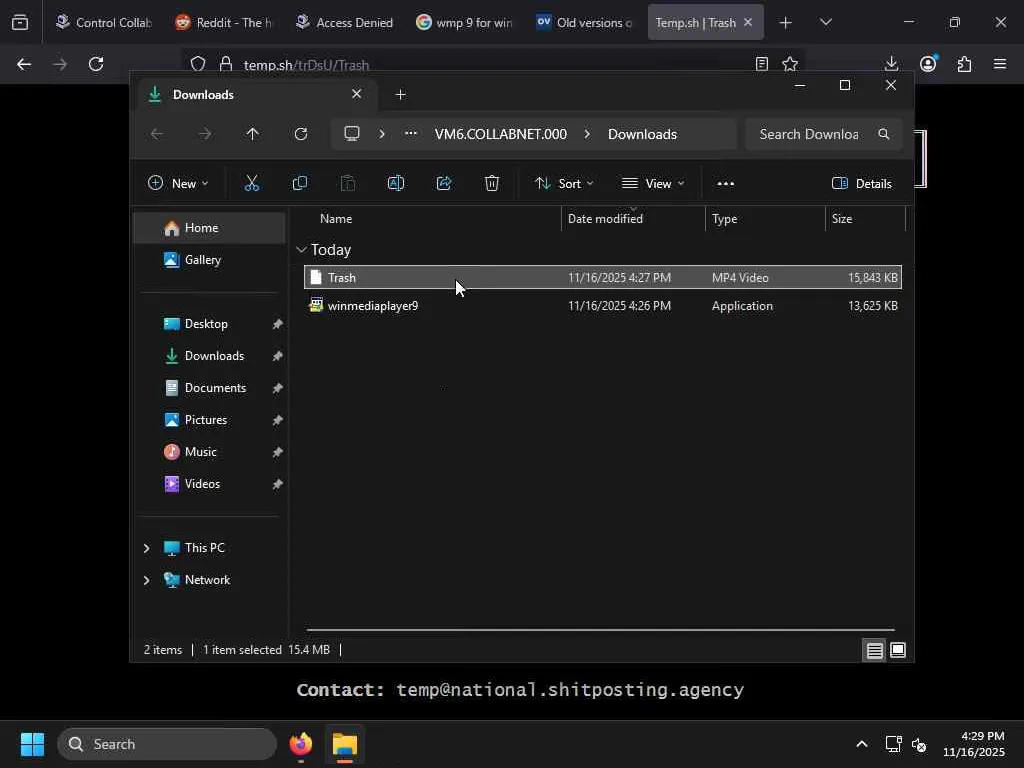Click Explorer forward navigation arrow
Viewport: 1024px width, 768px height.
[x=205, y=134]
